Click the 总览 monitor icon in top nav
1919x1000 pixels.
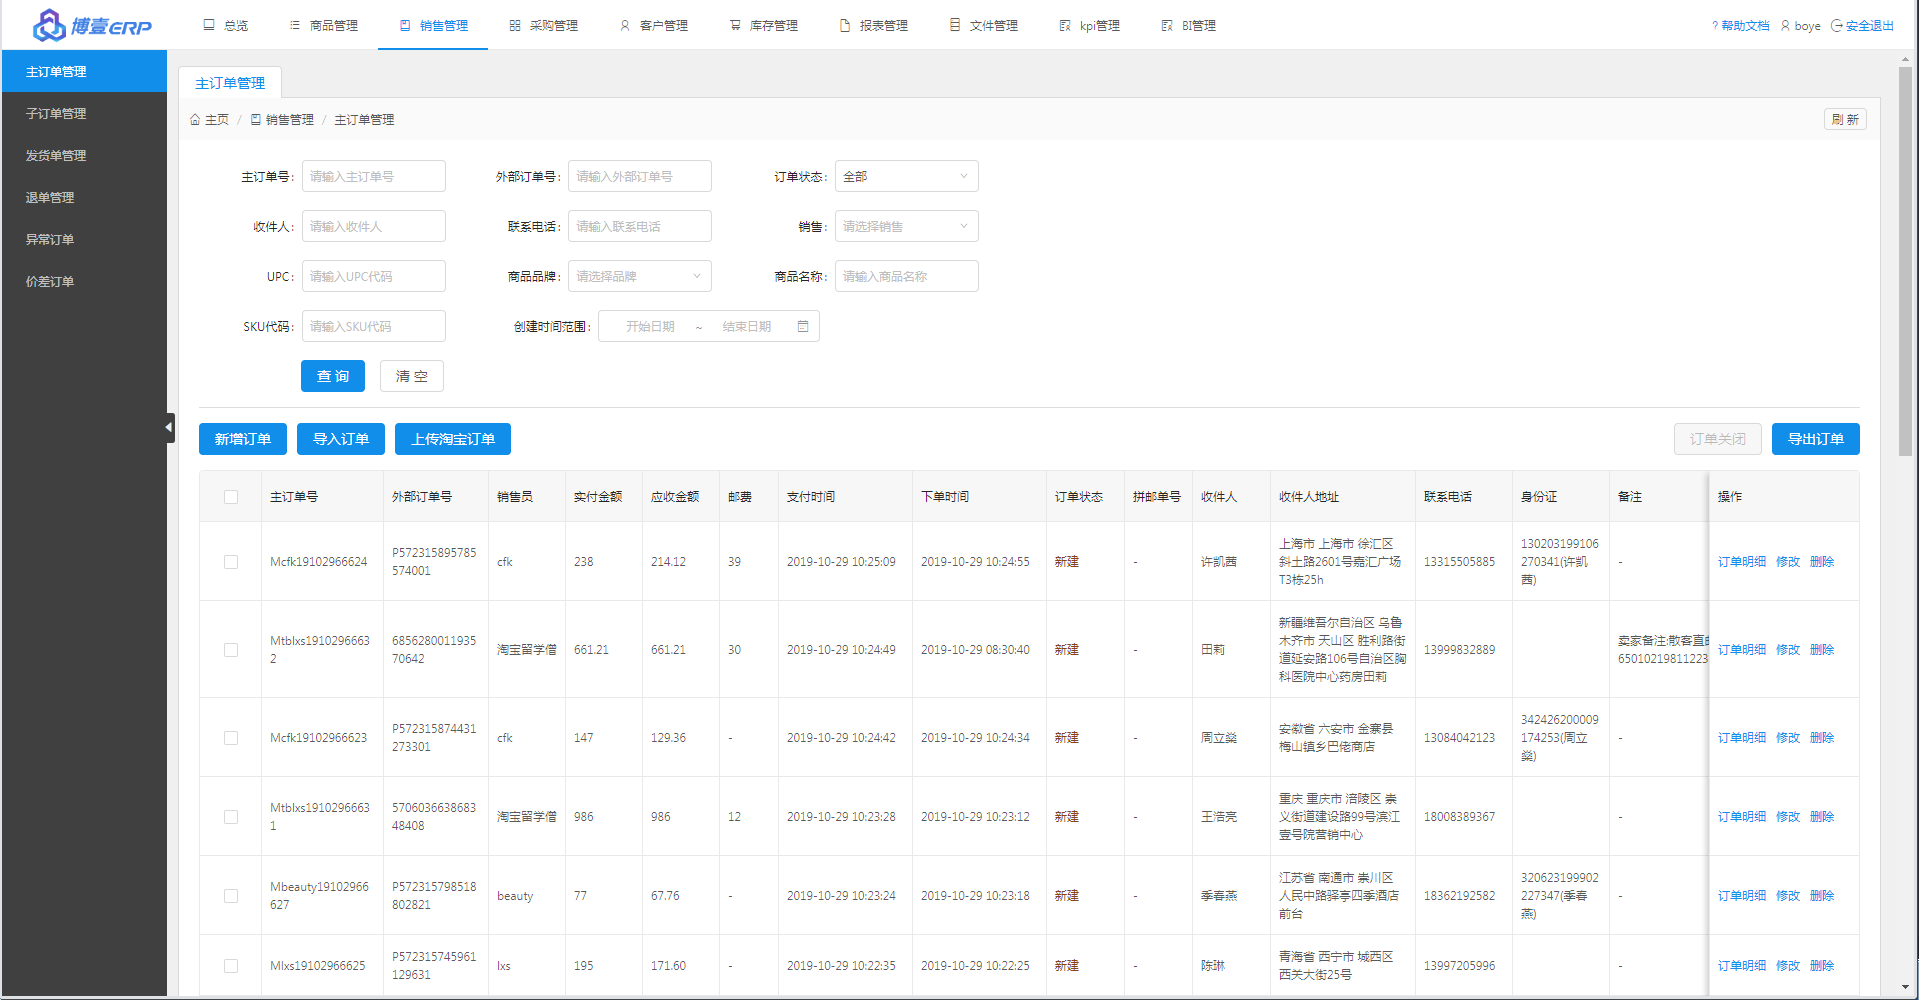point(209,25)
